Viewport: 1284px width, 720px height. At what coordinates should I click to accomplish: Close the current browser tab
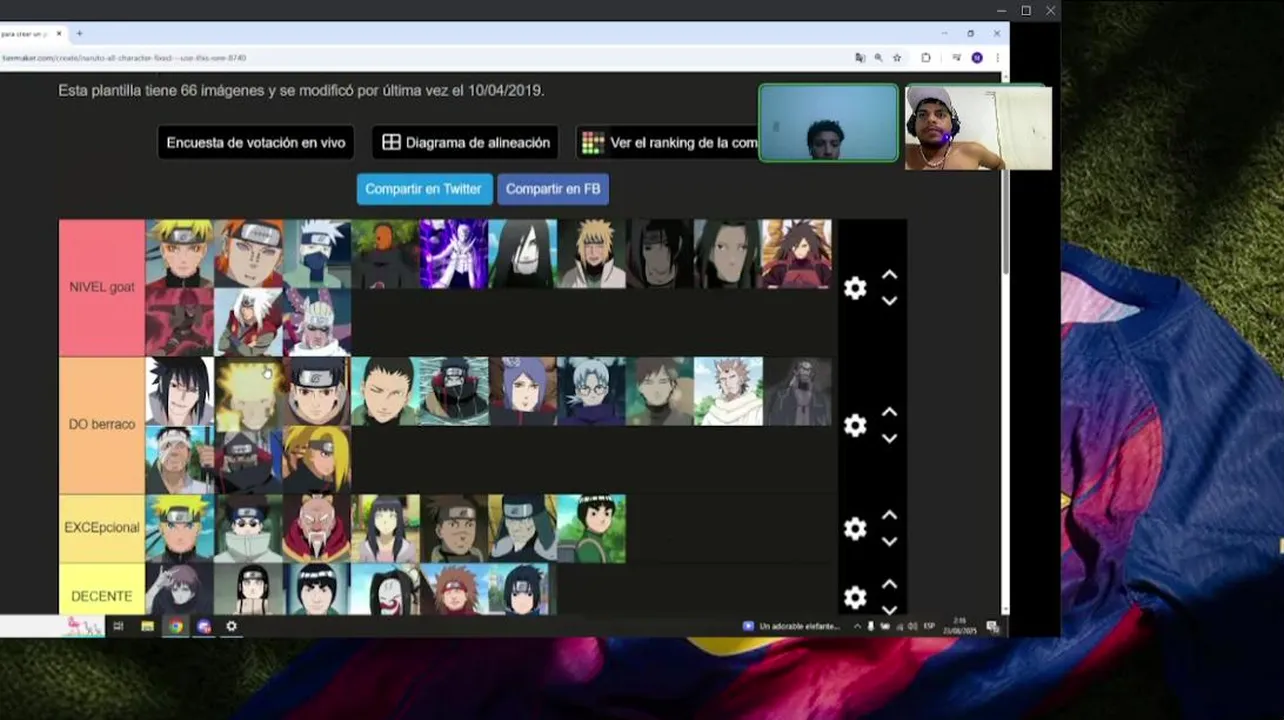pos(59,33)
